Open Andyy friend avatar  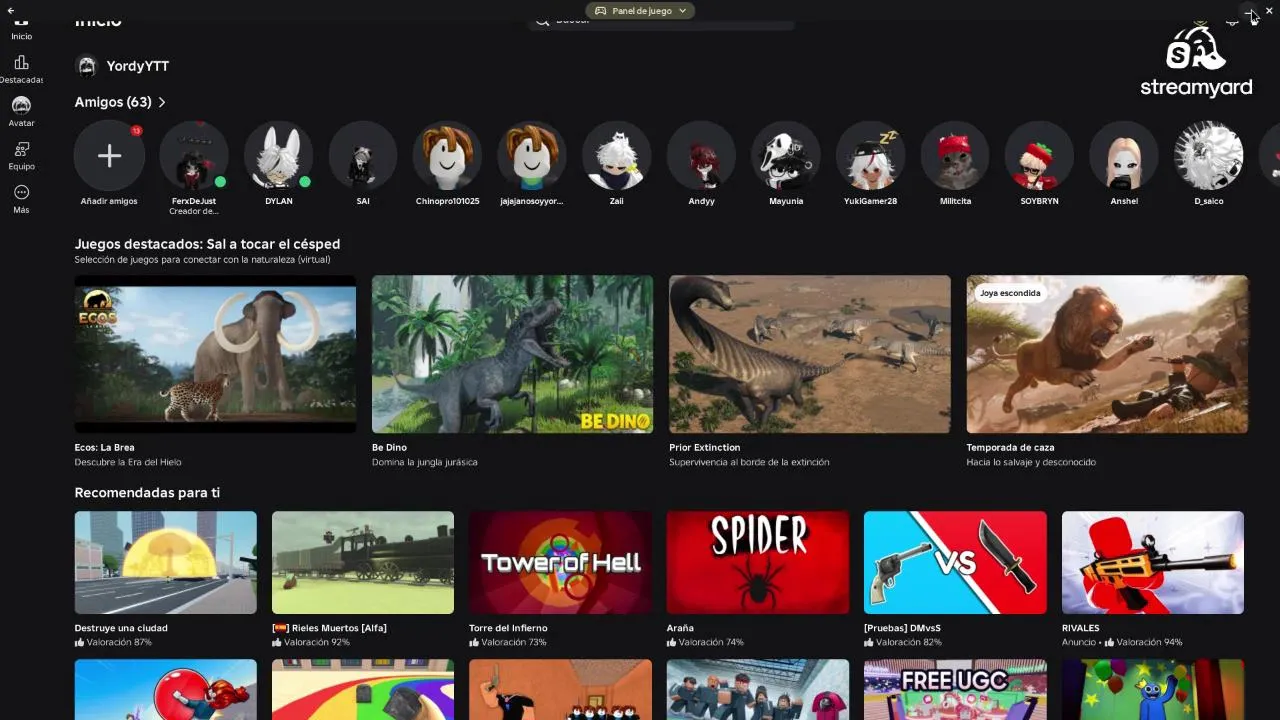coord(701,156)
